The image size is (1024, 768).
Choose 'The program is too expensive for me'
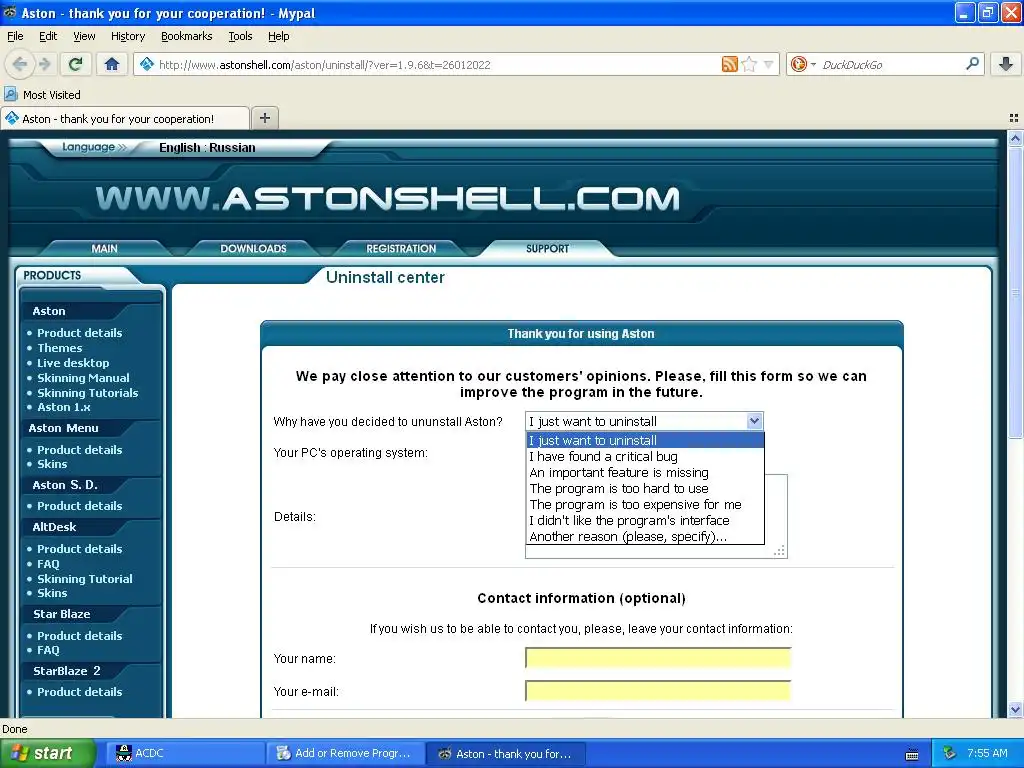(x=645, y=504)
